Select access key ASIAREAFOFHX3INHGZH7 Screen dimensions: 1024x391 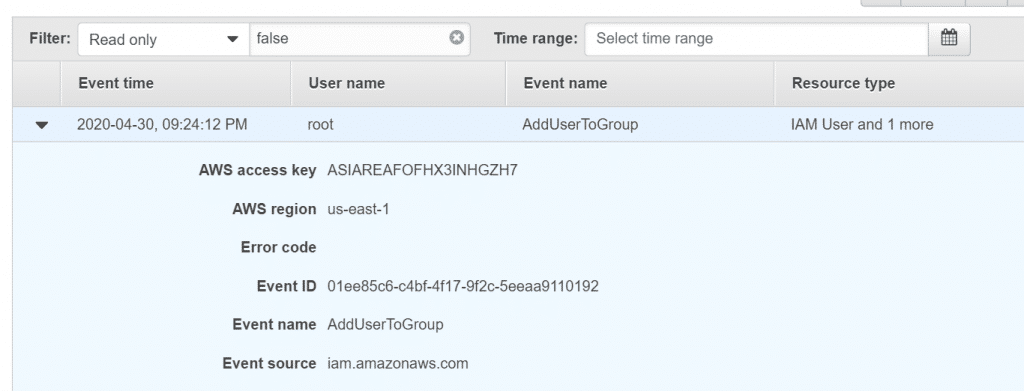(423, 170)
